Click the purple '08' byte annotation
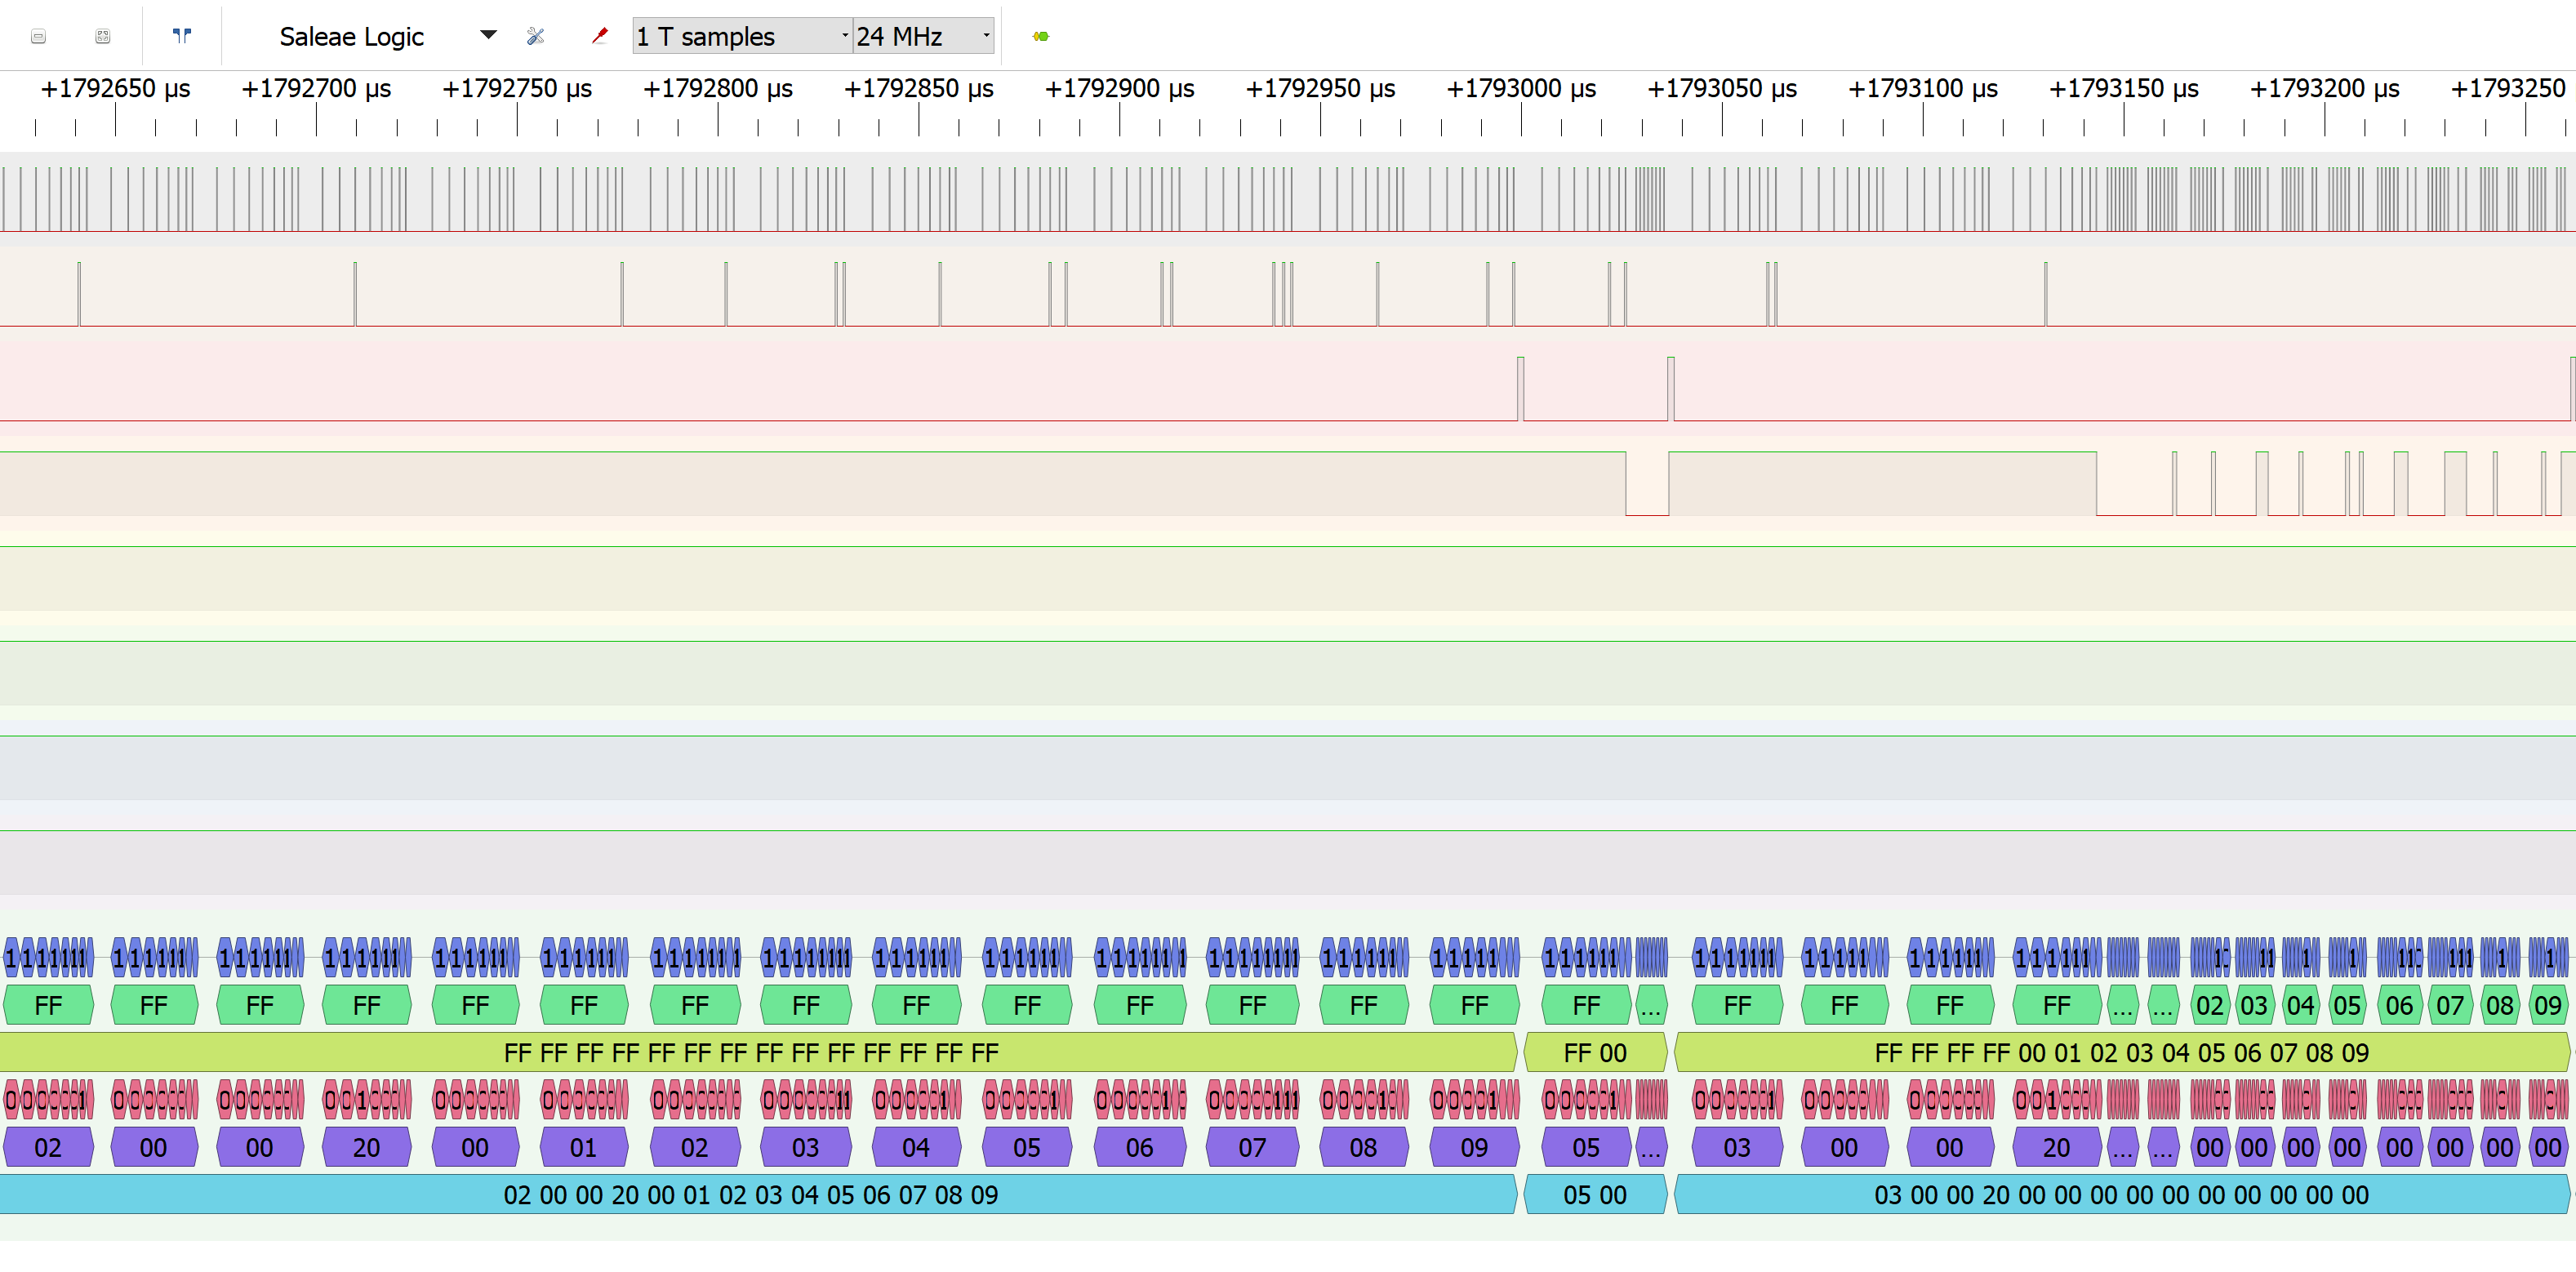This screenshot has width=2576, height=1272. pyautogui.click(x=1364, y=1148)
